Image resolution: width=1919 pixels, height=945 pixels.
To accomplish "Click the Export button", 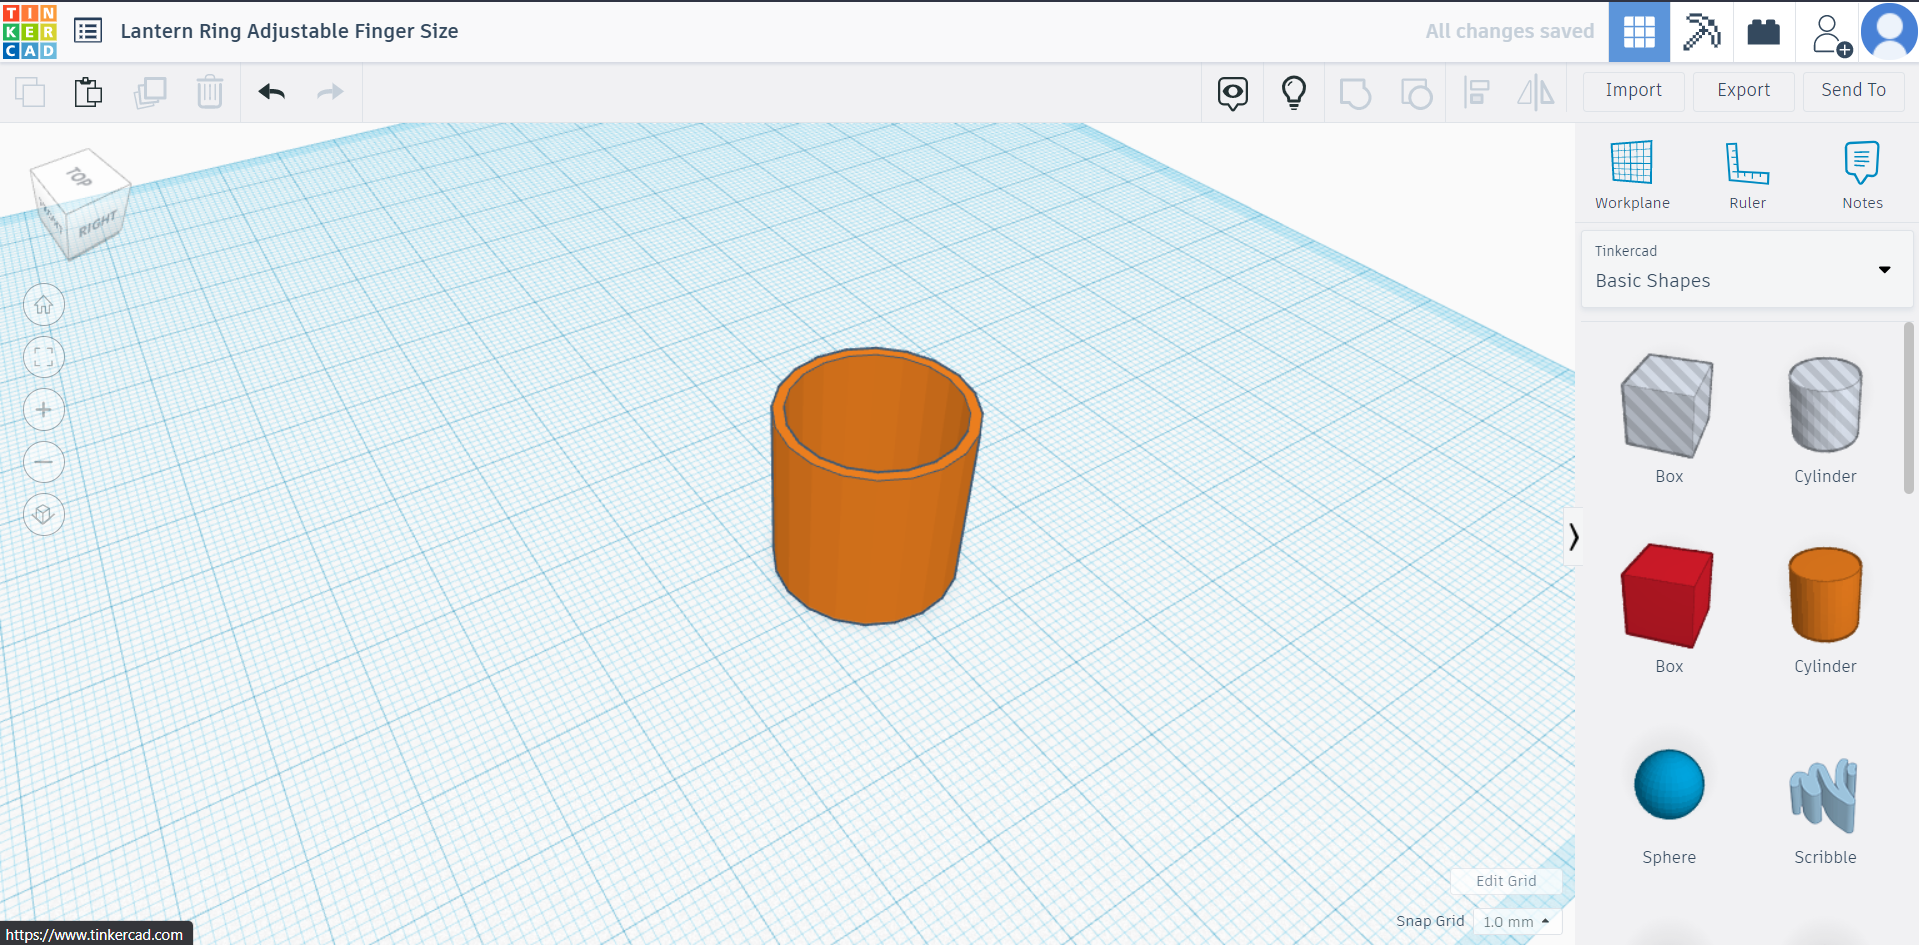I will [1744, 91].
